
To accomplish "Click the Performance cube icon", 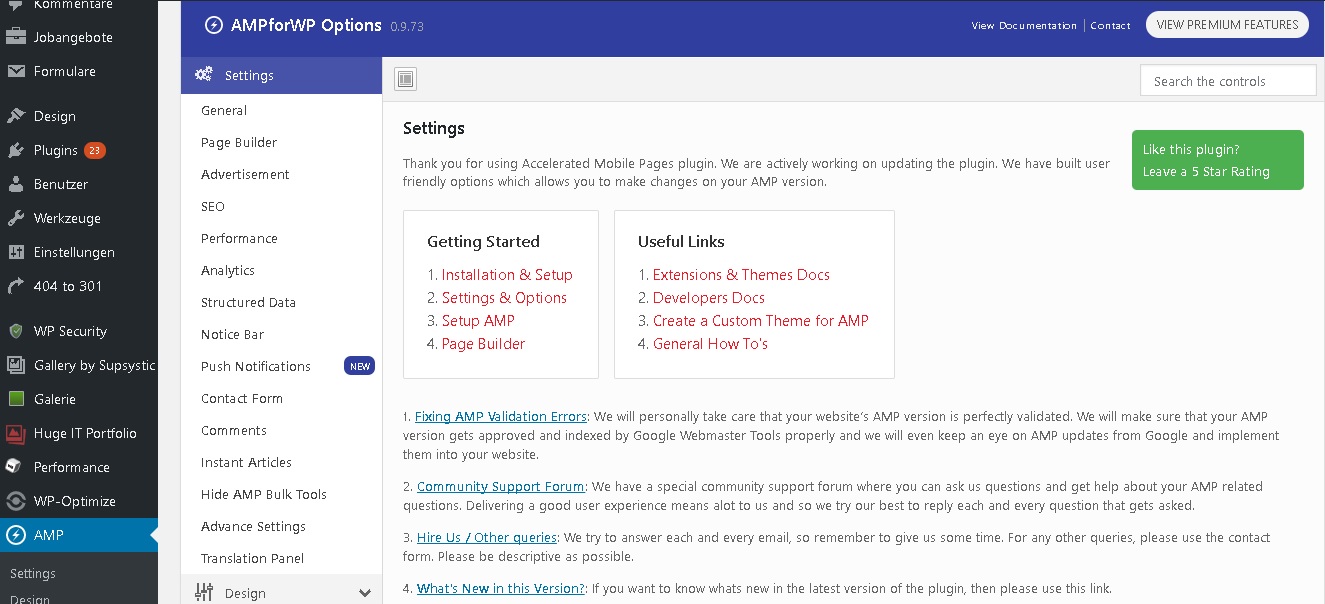I will coord(16,467).
